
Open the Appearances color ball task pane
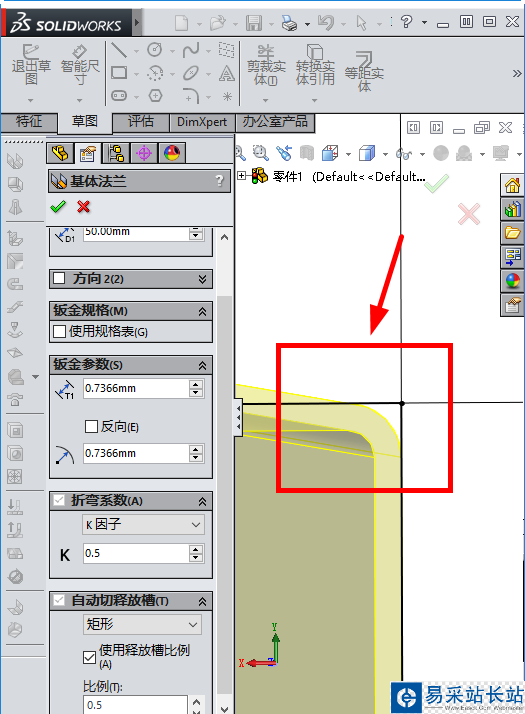[512, 281]
